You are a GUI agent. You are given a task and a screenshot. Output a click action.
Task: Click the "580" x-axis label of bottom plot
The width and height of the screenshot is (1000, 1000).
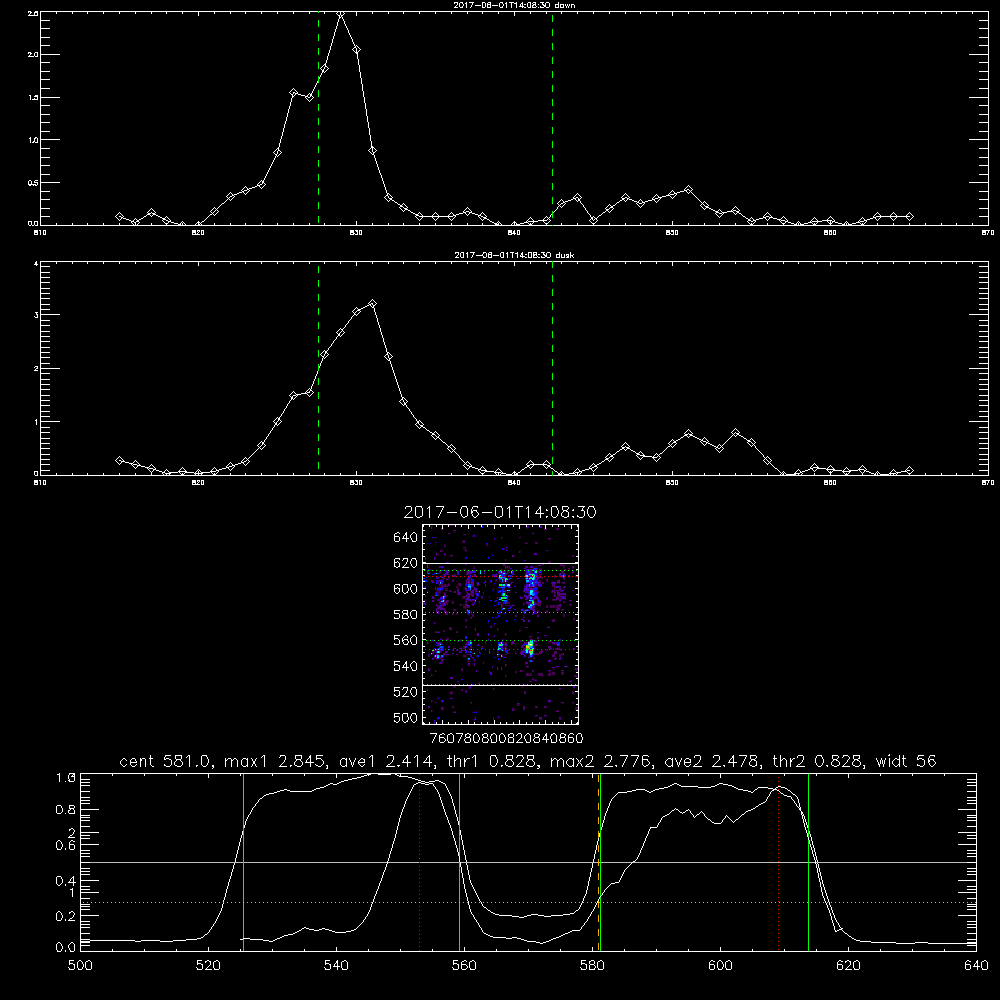tap(592, 966)
